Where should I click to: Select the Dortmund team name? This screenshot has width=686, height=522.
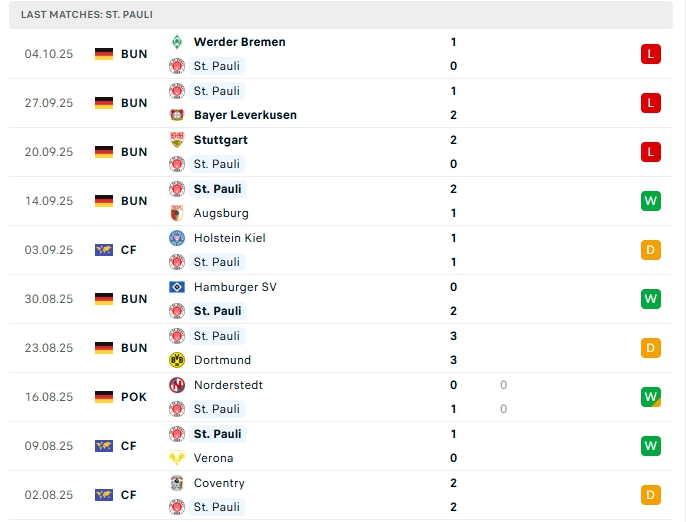point(222,360)
